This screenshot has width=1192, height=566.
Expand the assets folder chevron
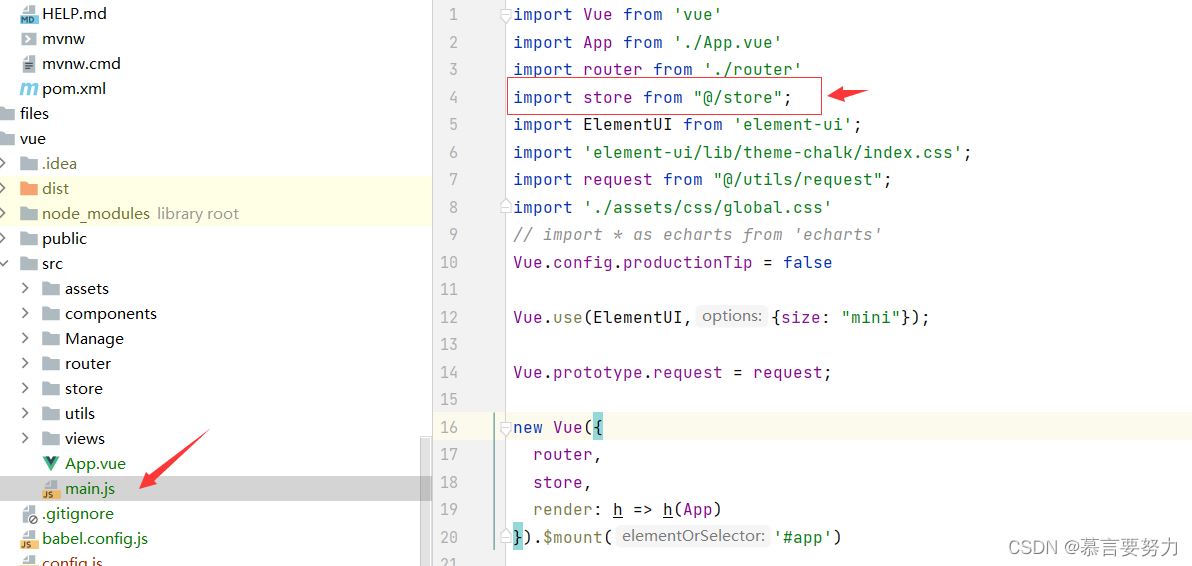click(x=25, y=289)
